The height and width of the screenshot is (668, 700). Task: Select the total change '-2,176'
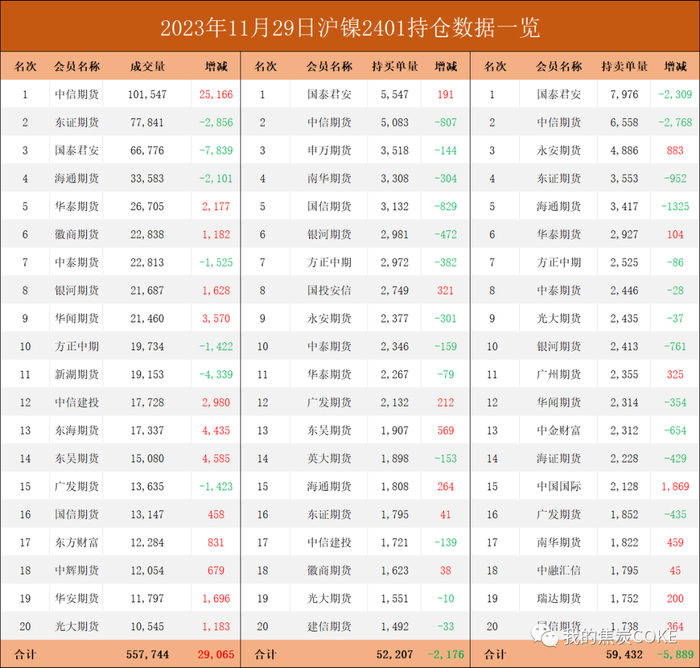click(x=446, y=655)
